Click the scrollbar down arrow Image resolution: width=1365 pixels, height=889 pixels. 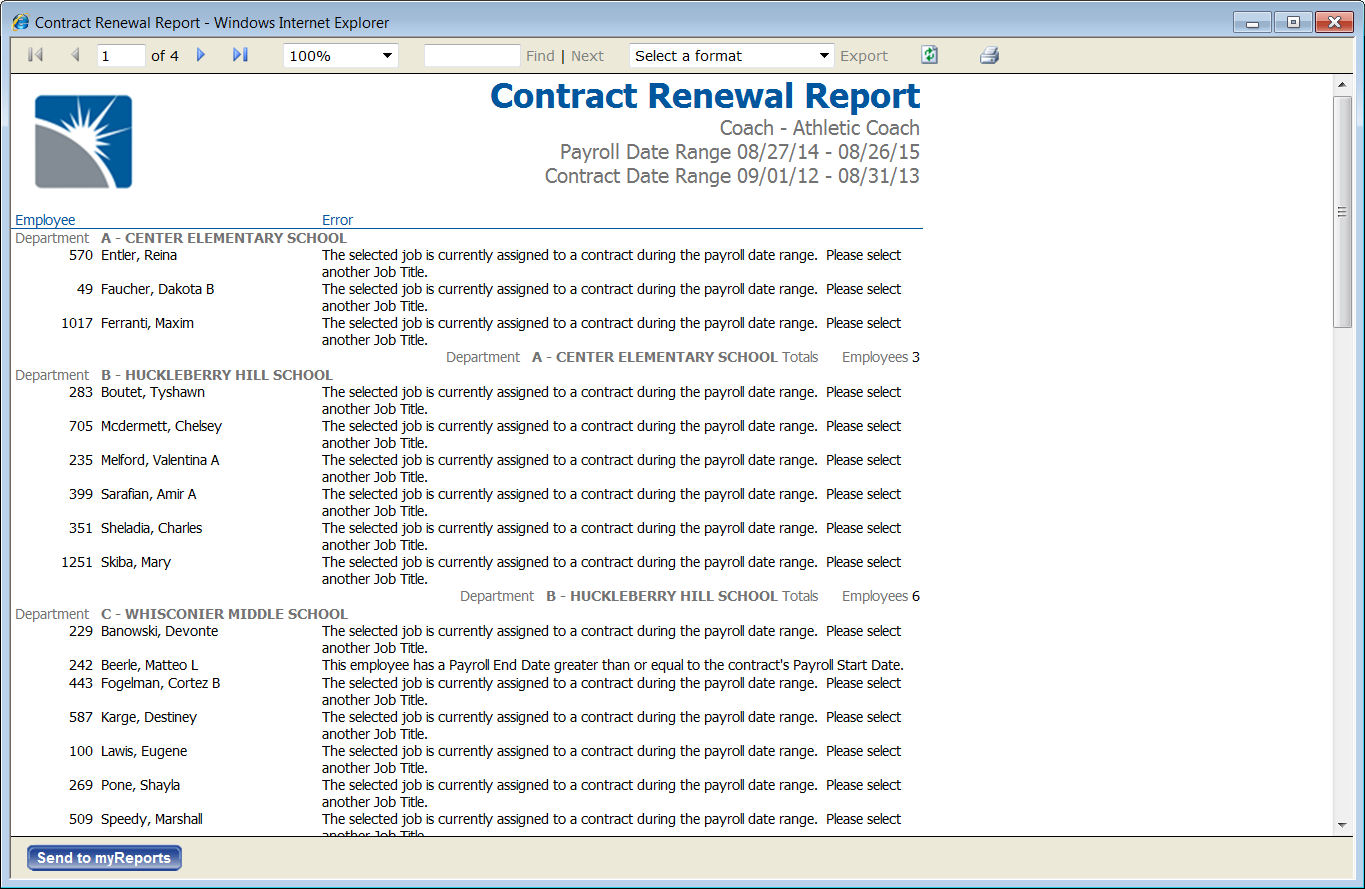pos(1342,825)
